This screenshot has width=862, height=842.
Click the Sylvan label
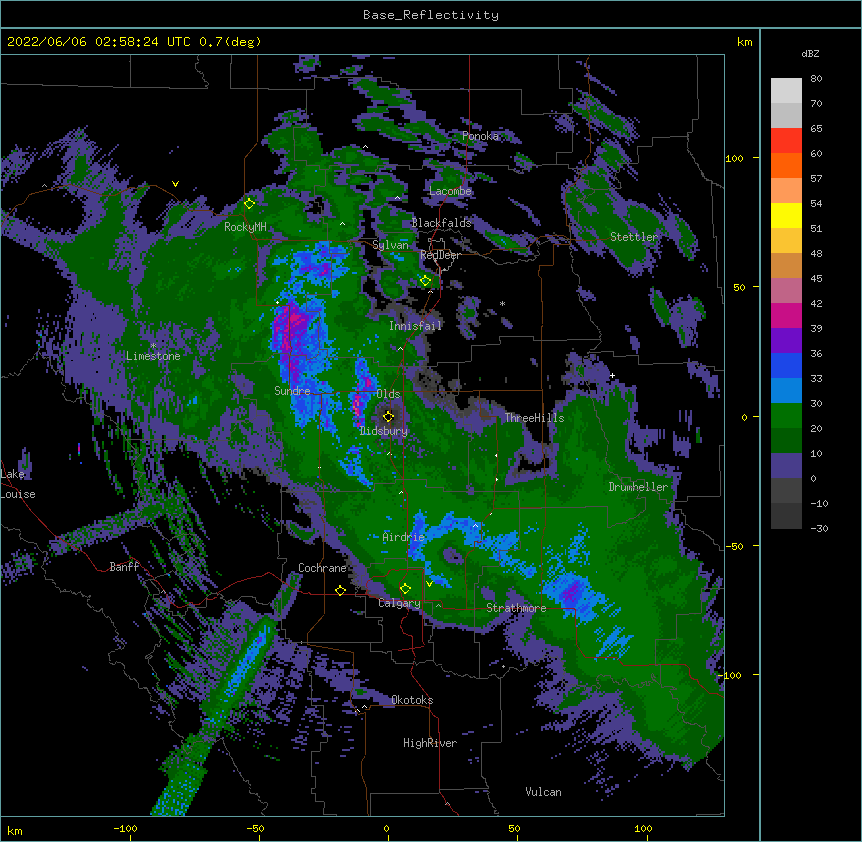pyautogui.click(x=390, y=245)
